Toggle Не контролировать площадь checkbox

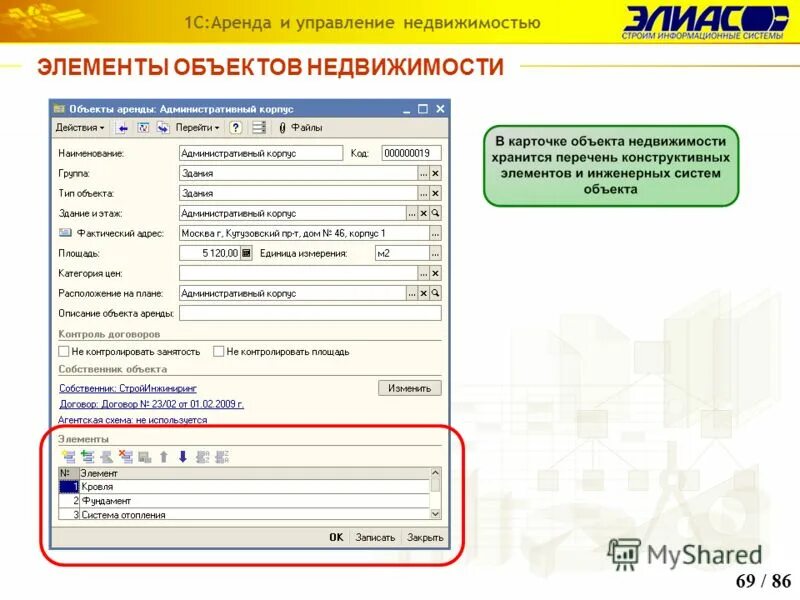(x=218, y=352)
